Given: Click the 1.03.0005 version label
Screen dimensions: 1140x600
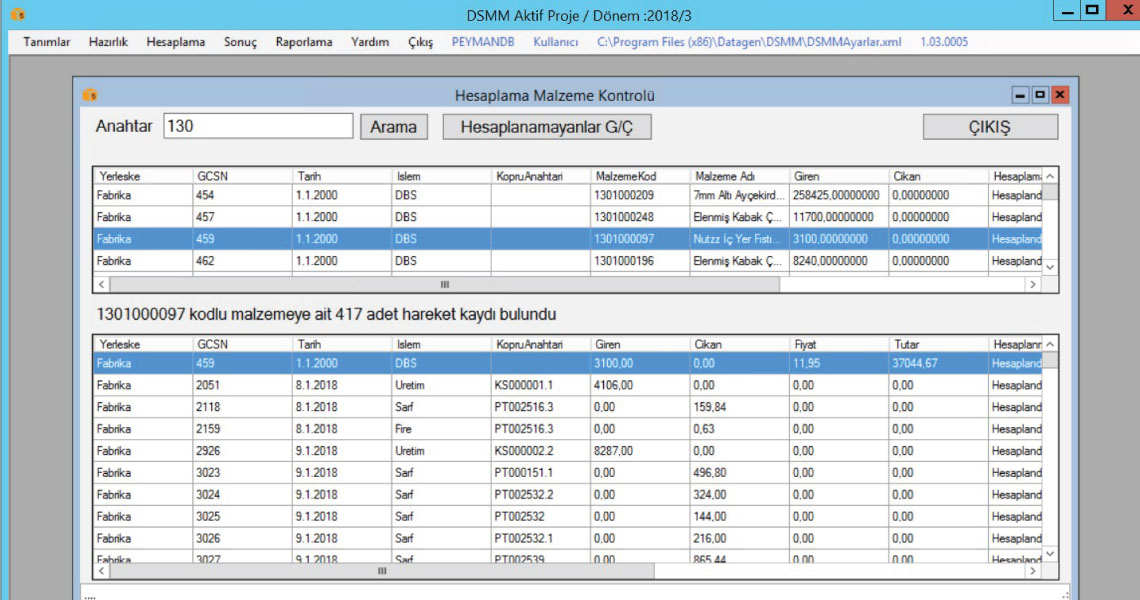Looking at the screenshot, I should [944, 42].
